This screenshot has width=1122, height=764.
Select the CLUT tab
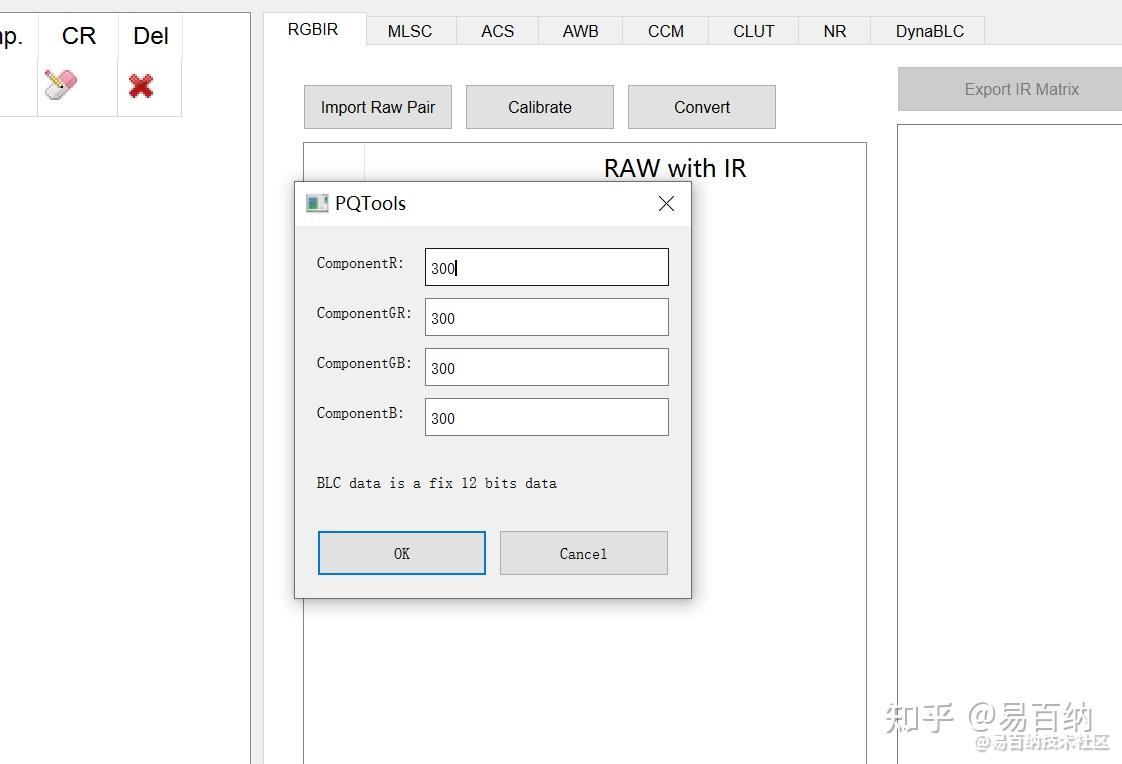click(752, 31)
